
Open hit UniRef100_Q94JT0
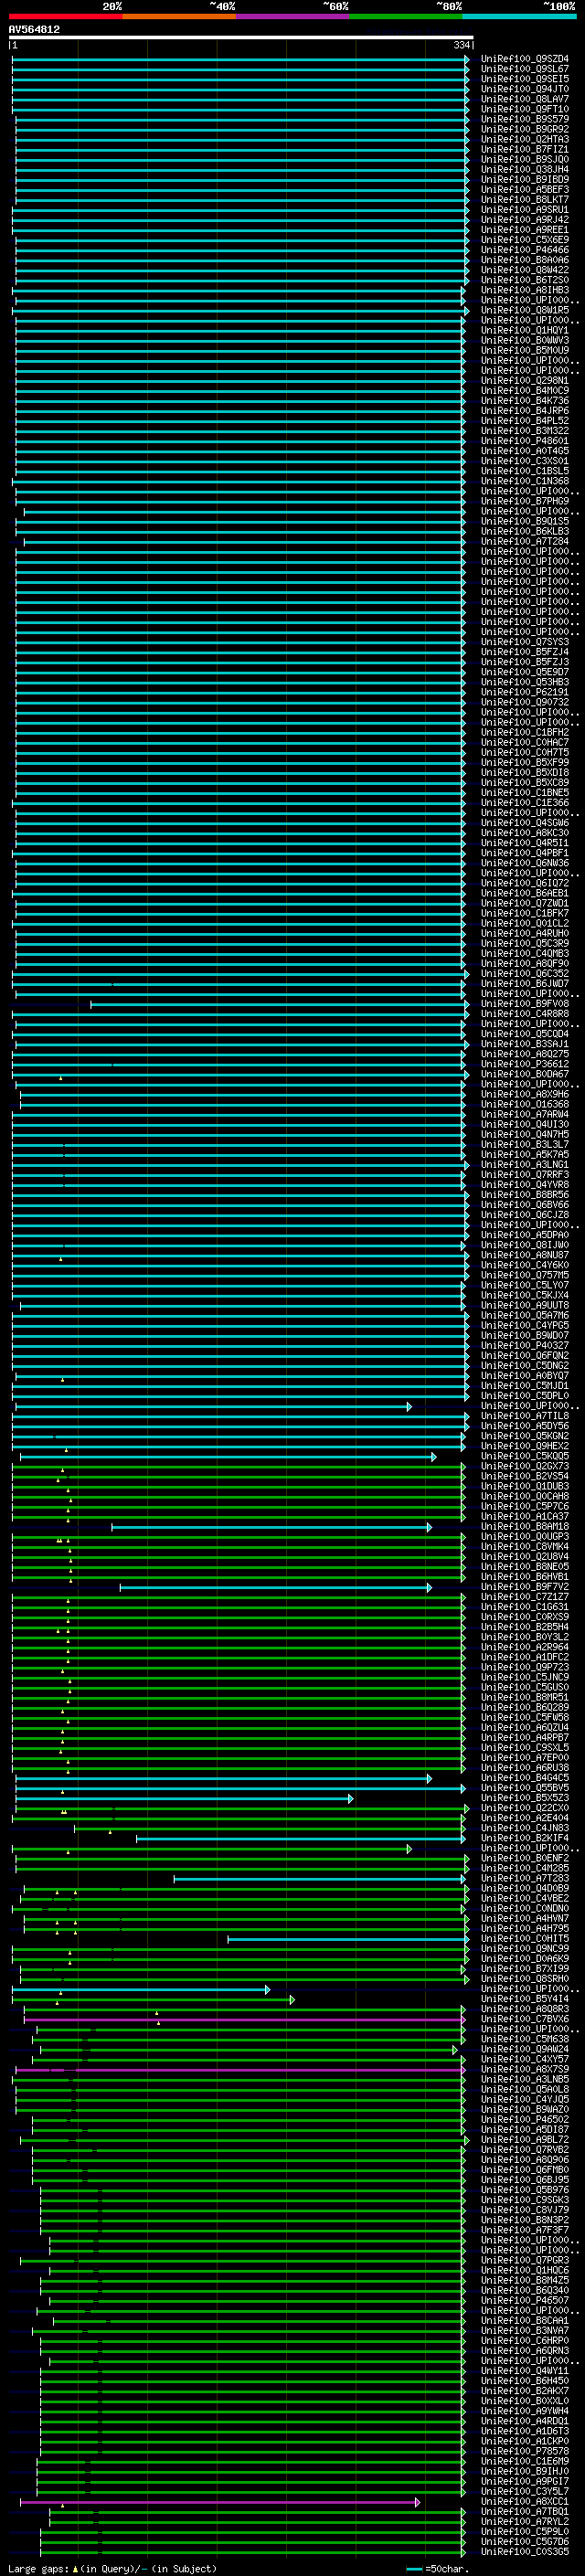click(524, 89)
